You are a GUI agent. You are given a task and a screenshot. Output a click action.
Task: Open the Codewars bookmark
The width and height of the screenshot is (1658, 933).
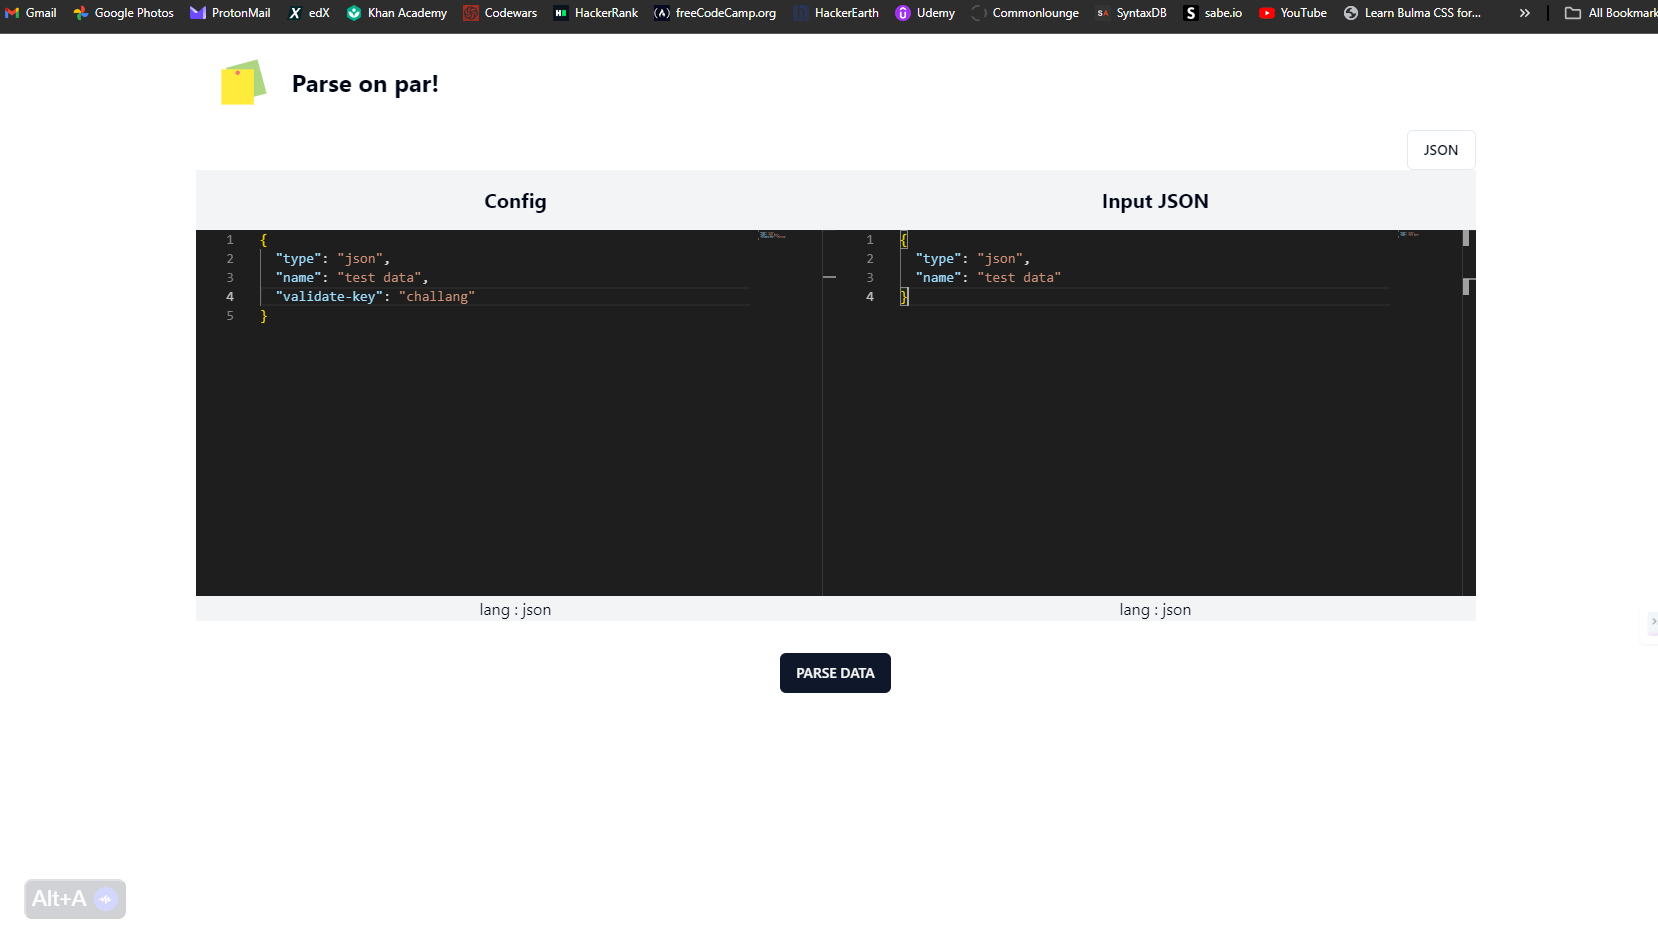click(500, 13)
